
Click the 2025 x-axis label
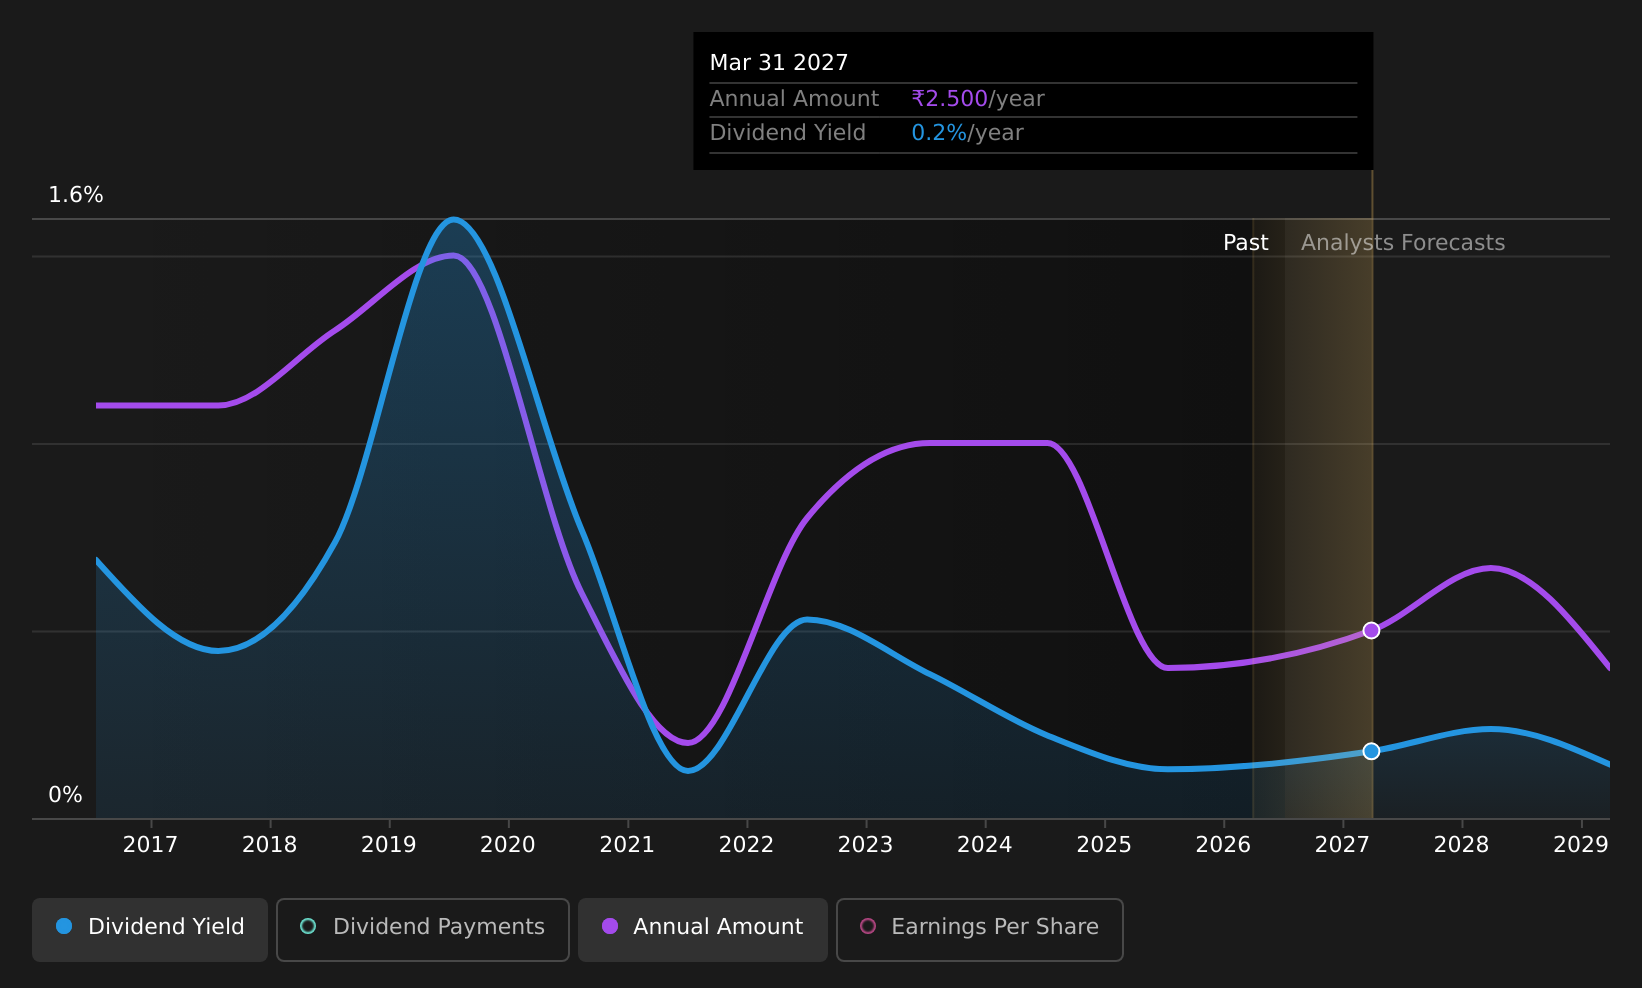(x=1104, y=845)
